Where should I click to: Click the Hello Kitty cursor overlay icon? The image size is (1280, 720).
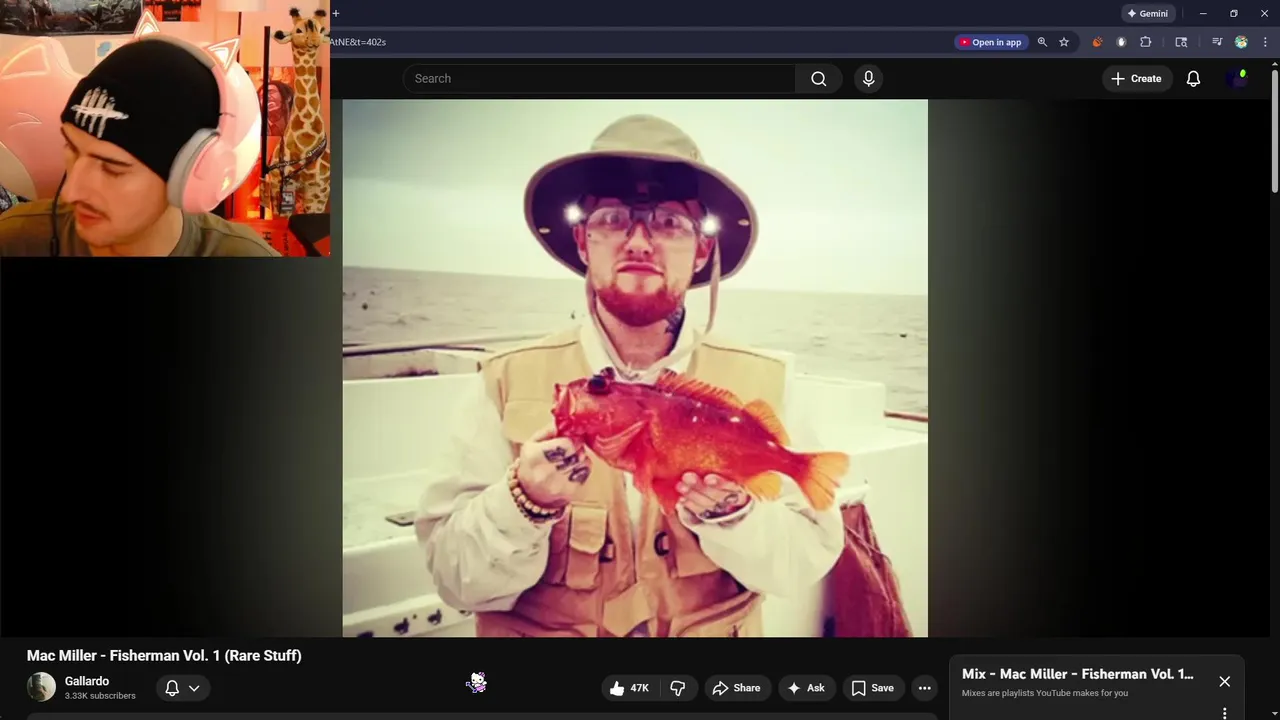pos(478,682)
